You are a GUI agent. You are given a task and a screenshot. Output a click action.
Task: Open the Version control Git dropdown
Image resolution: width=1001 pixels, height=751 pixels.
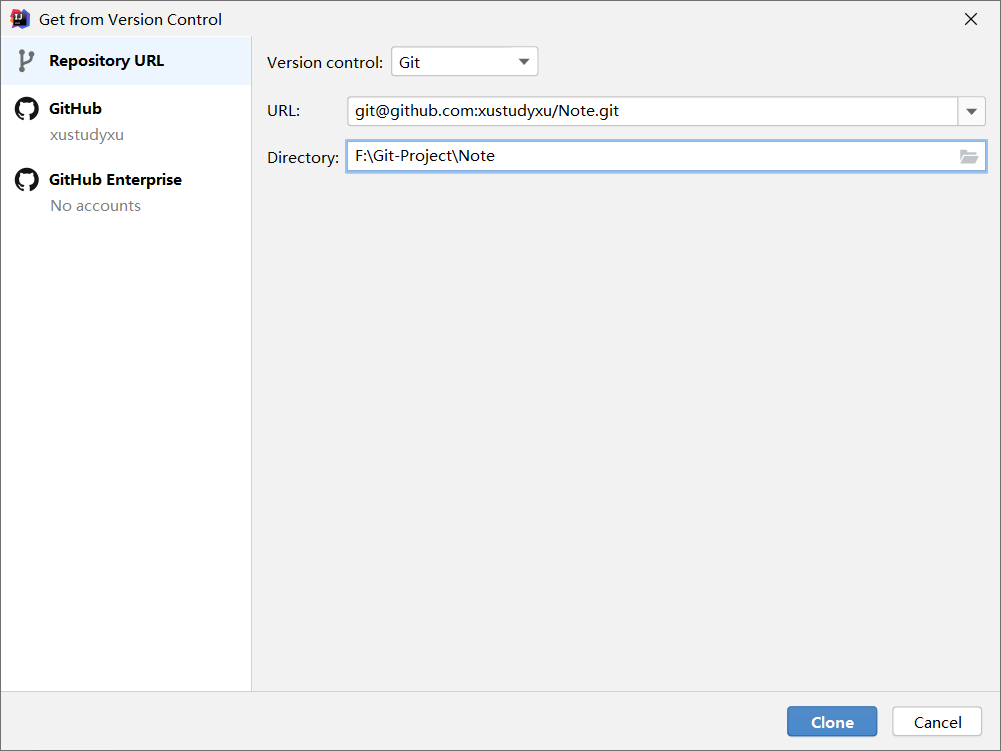pos(464,62)
